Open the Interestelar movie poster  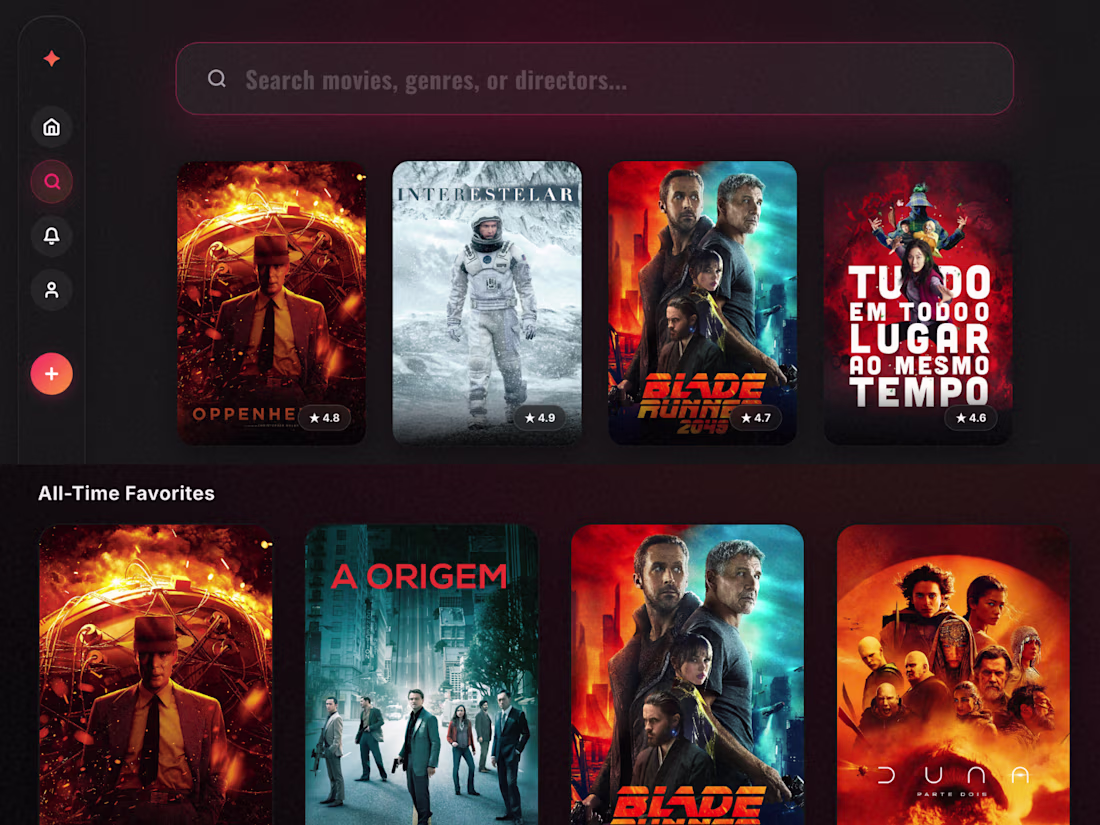487,302
